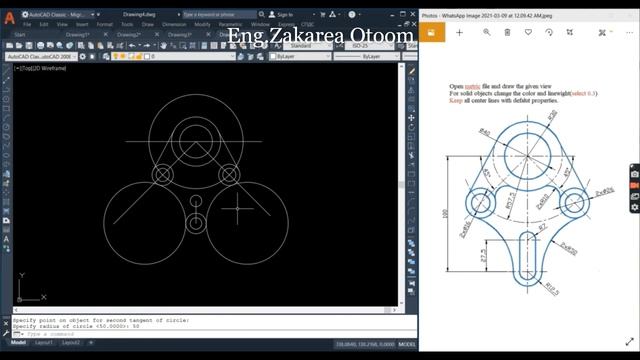640x360 pixels.
Task: Click the Photos delete trash icon
Action: (507, 32)
